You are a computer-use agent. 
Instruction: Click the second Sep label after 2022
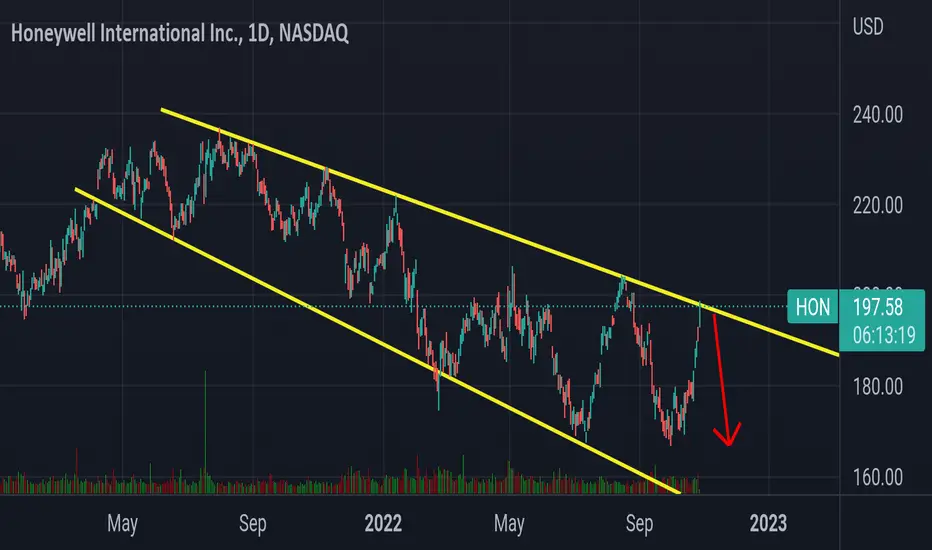click(x=640, y=524)
